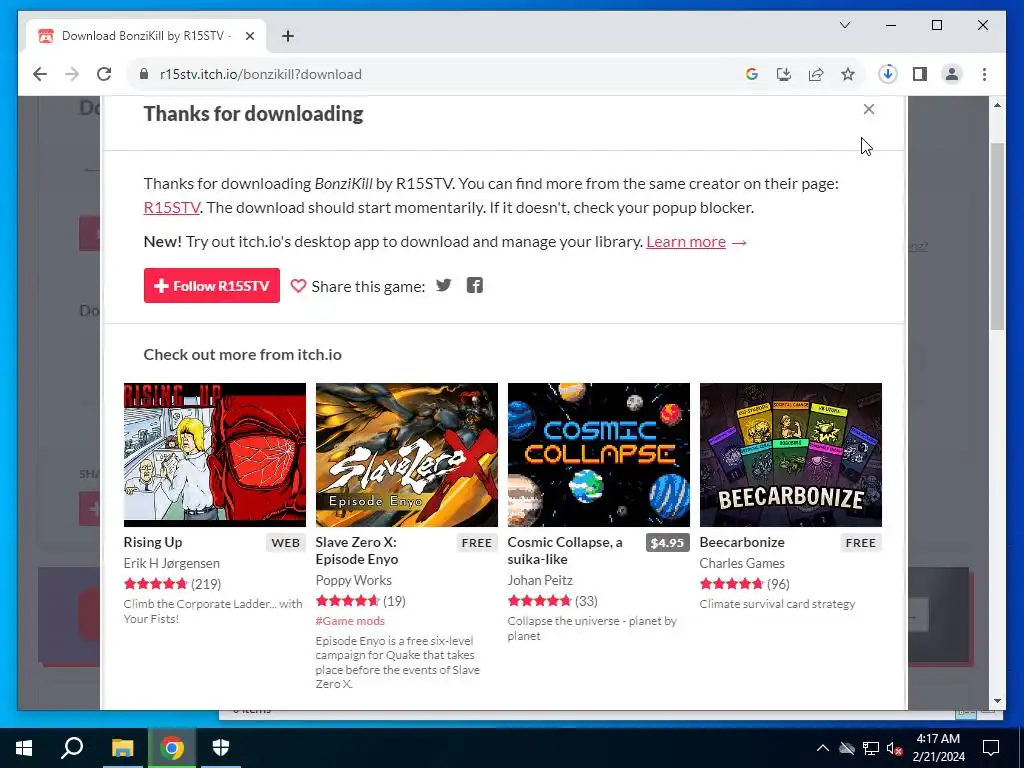Share the game on Twitter
The height and width of the screenshot is (768, 1024).
(443, 285)
